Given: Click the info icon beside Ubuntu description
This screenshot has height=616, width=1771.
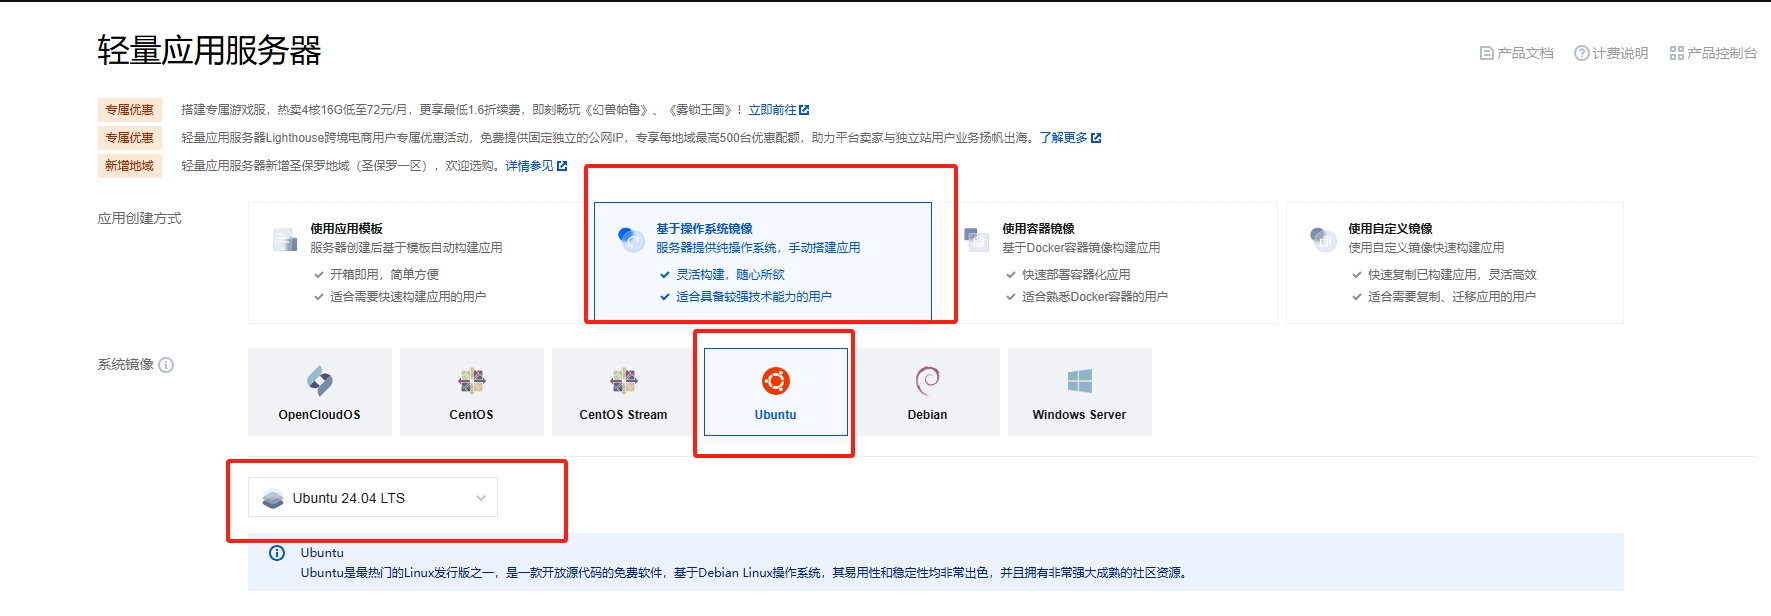Looking at the screenshot, I should coord(277,553).
